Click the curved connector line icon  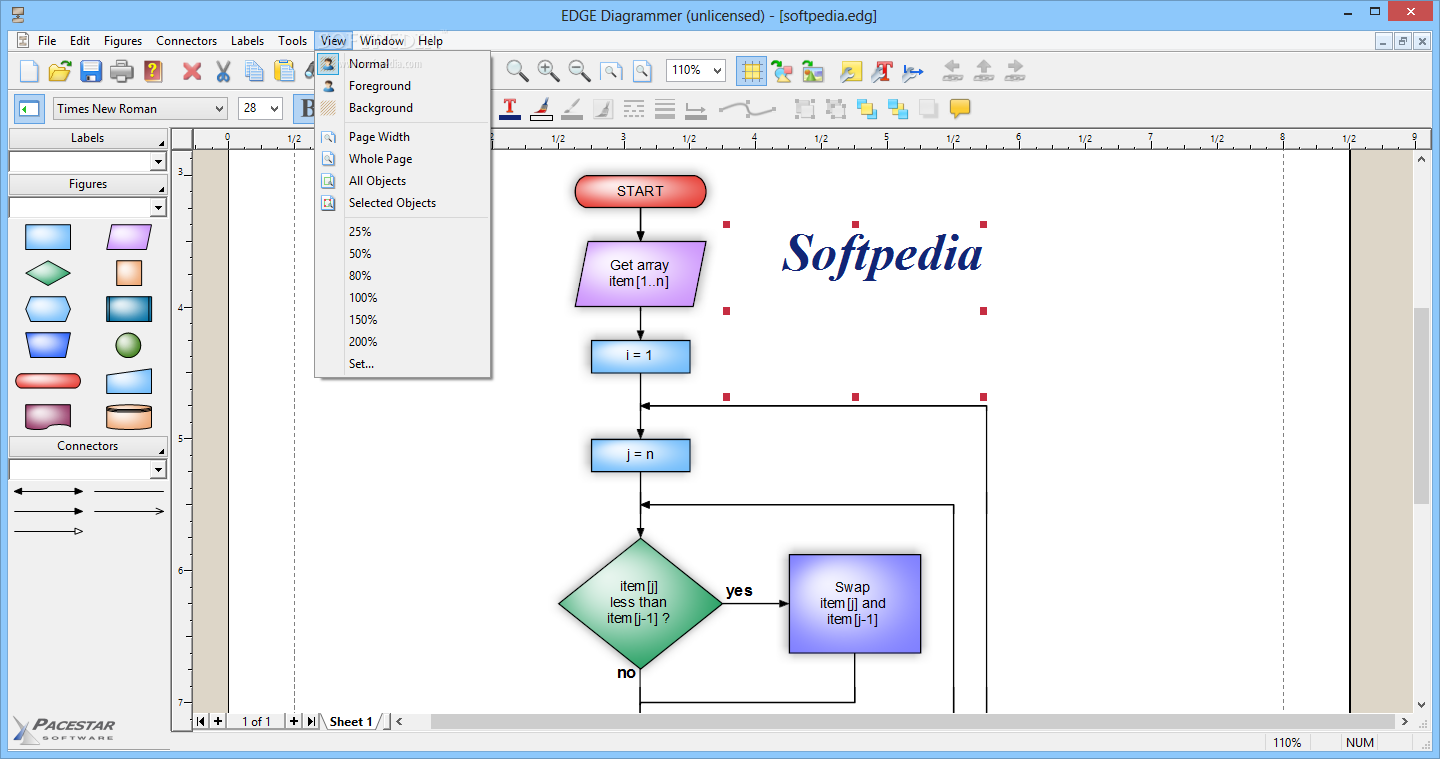747,108
